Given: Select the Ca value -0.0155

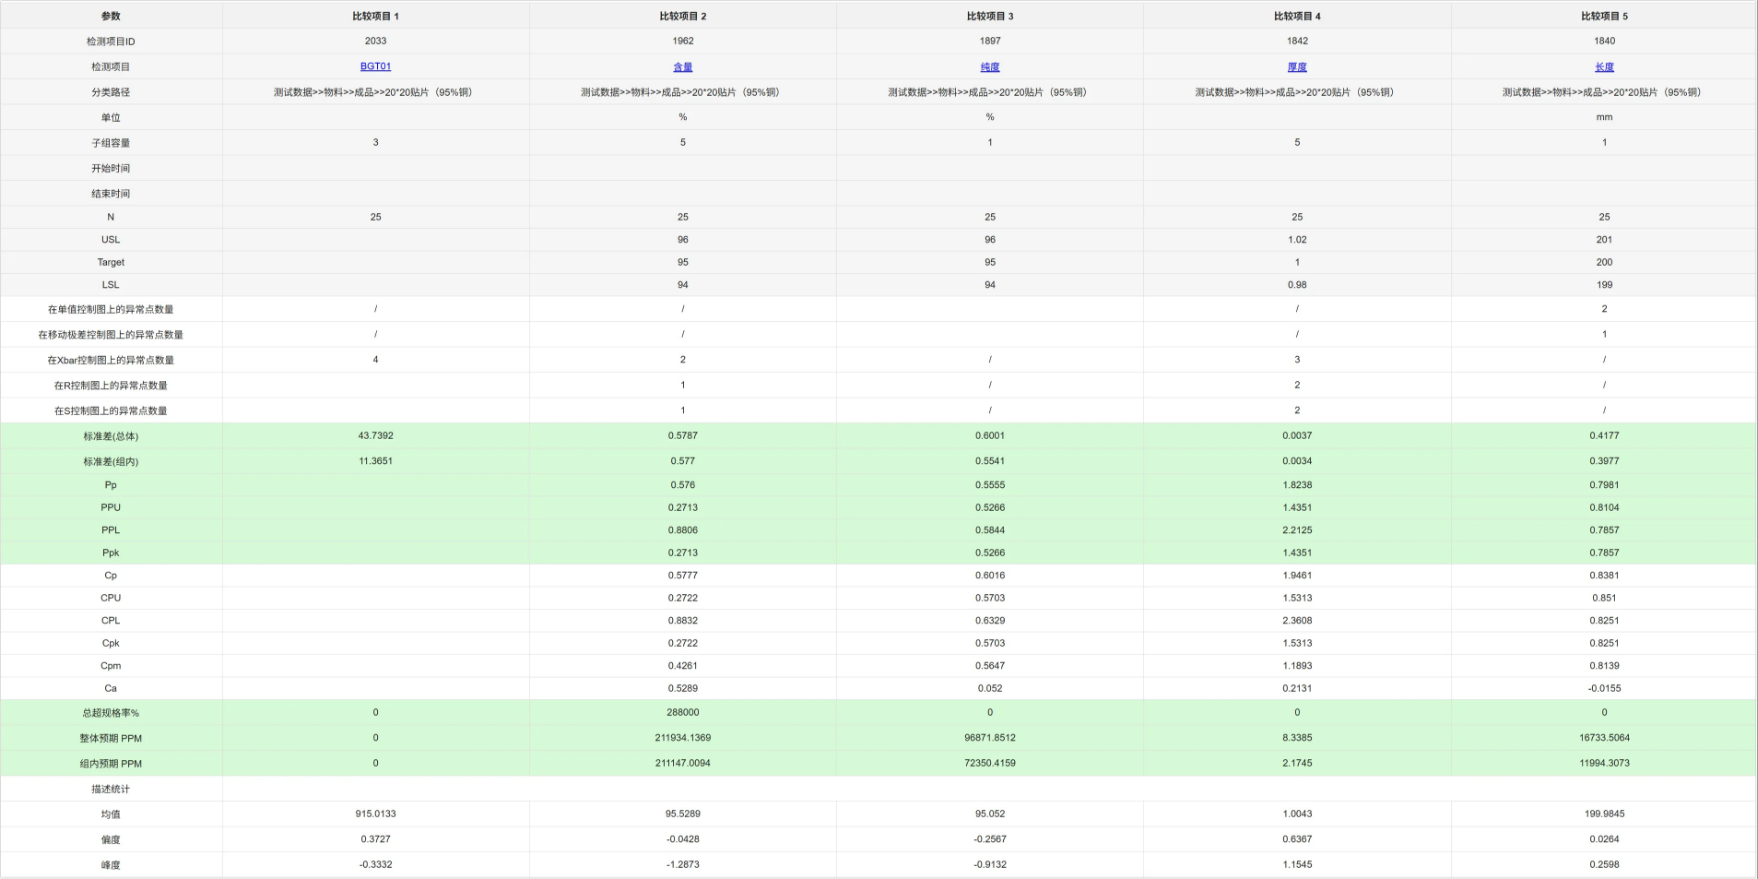Looking at the screenshot, I should tap(1604, 688).
